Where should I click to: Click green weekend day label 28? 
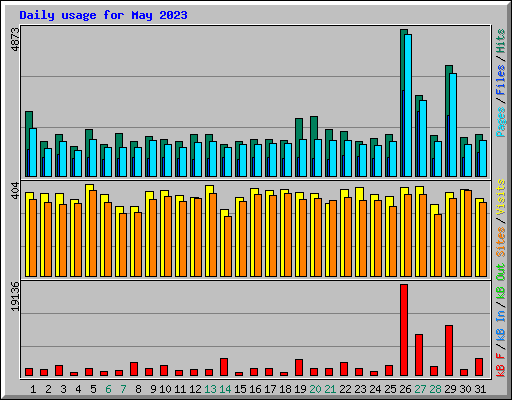(435, 389)
